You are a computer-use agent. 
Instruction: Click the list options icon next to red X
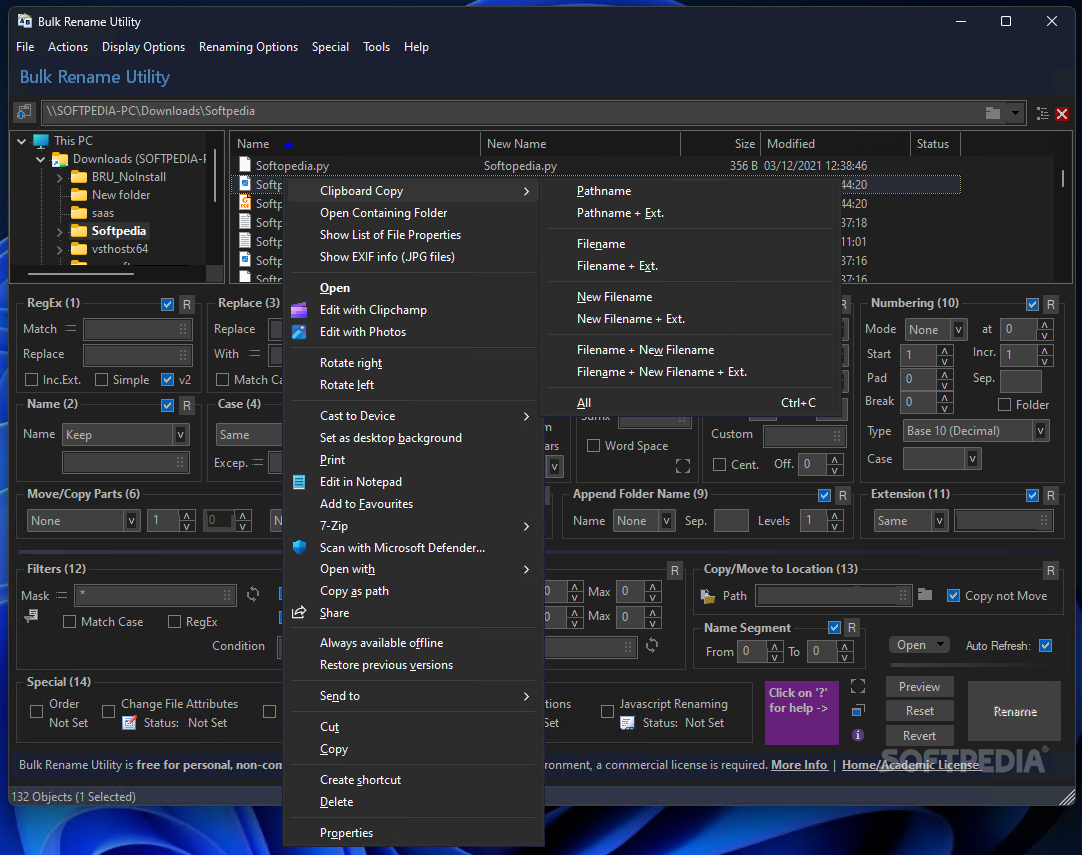pos(1042,114)
